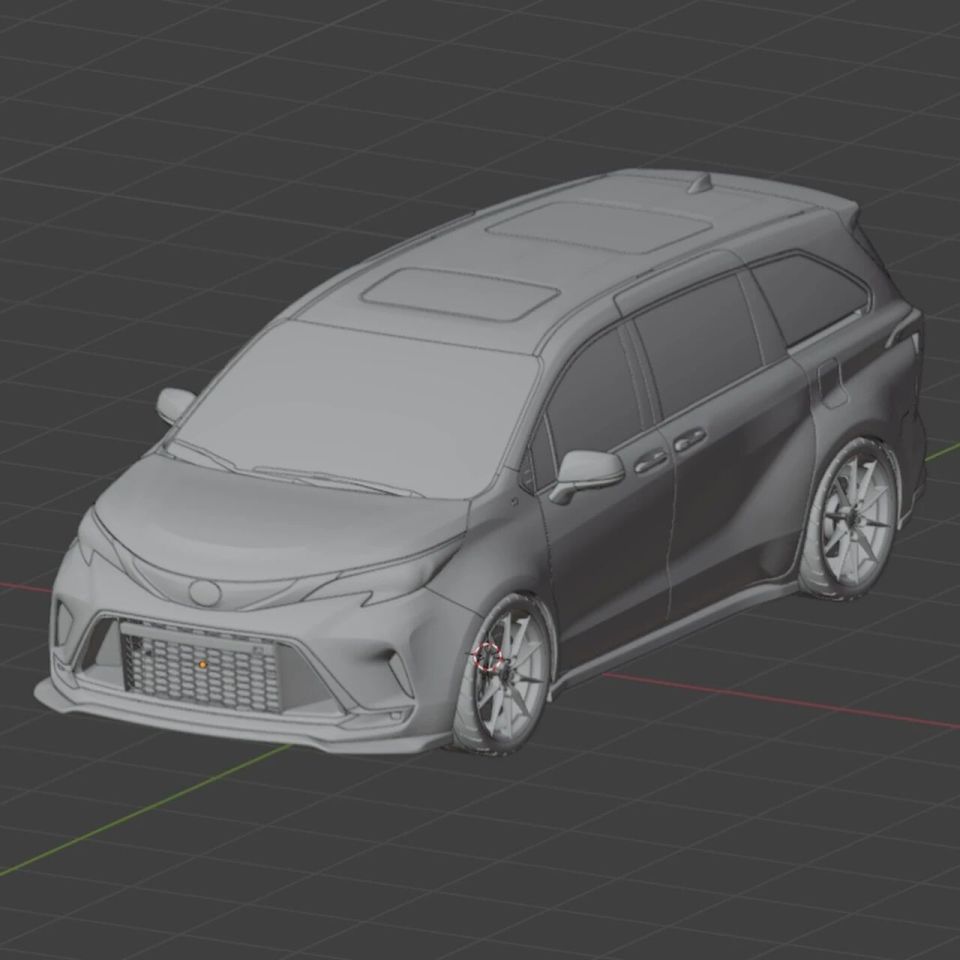Click the front door handle
This screenshot has height=960, width=960.
tap(650, 460)
